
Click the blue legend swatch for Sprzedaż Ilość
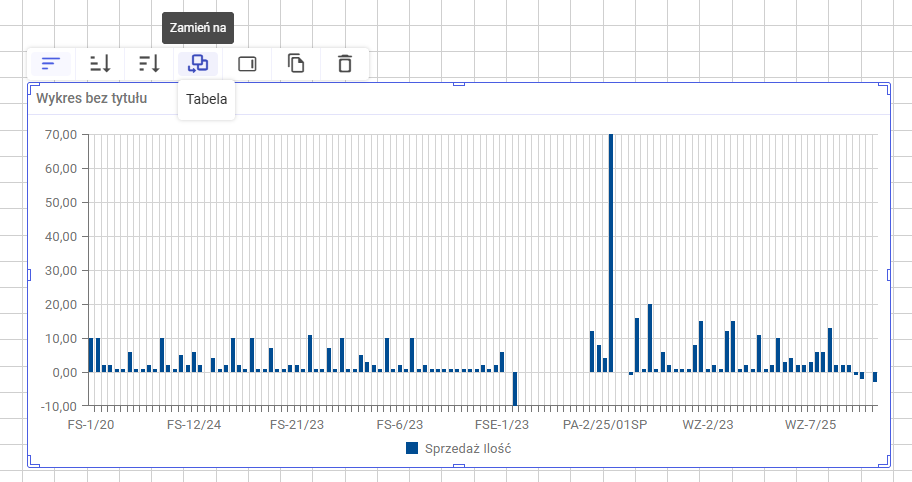[412, 449]
